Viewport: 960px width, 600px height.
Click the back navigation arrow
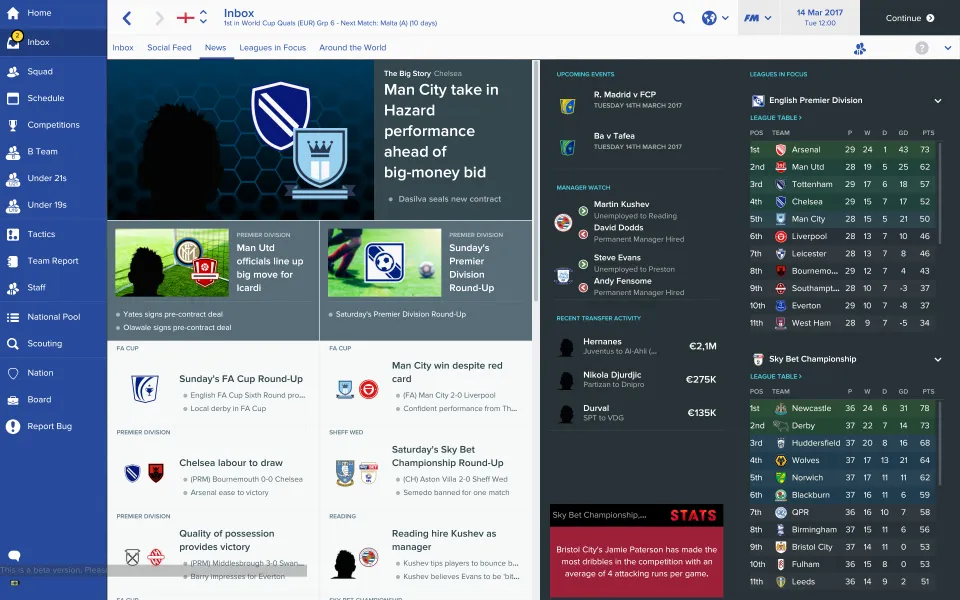click(x=127, y=18)
